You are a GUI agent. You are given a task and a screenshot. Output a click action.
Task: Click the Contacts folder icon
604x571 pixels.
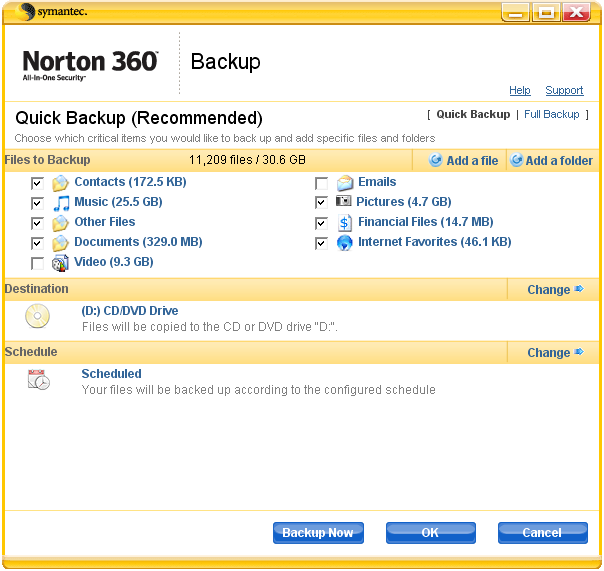point(60,183)
